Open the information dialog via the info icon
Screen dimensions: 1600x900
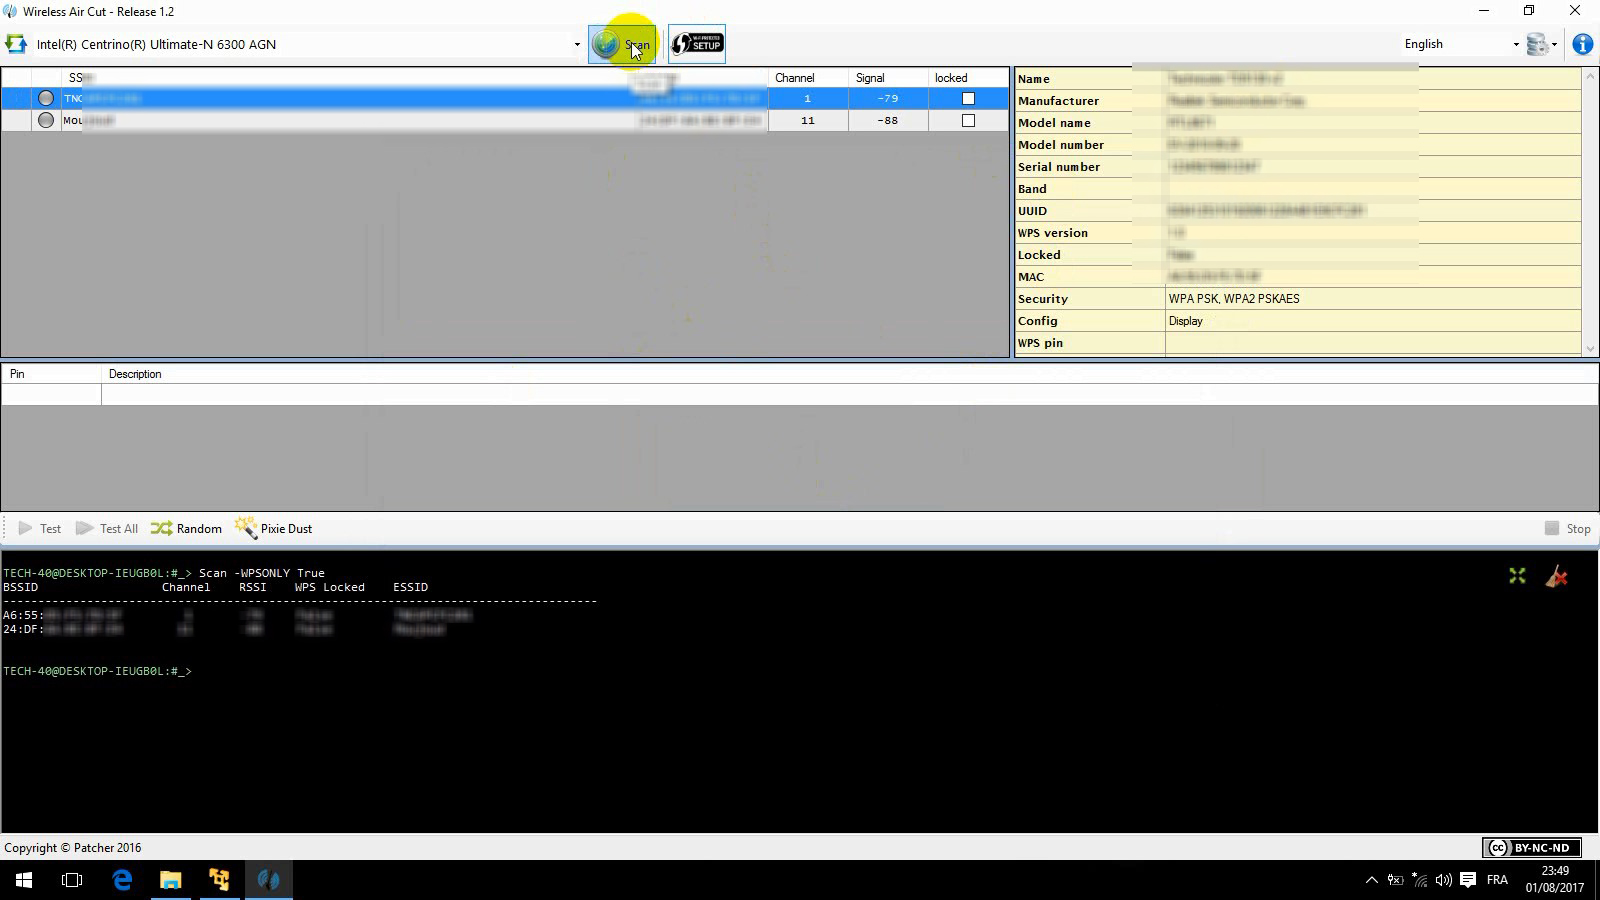(1583, 44)
